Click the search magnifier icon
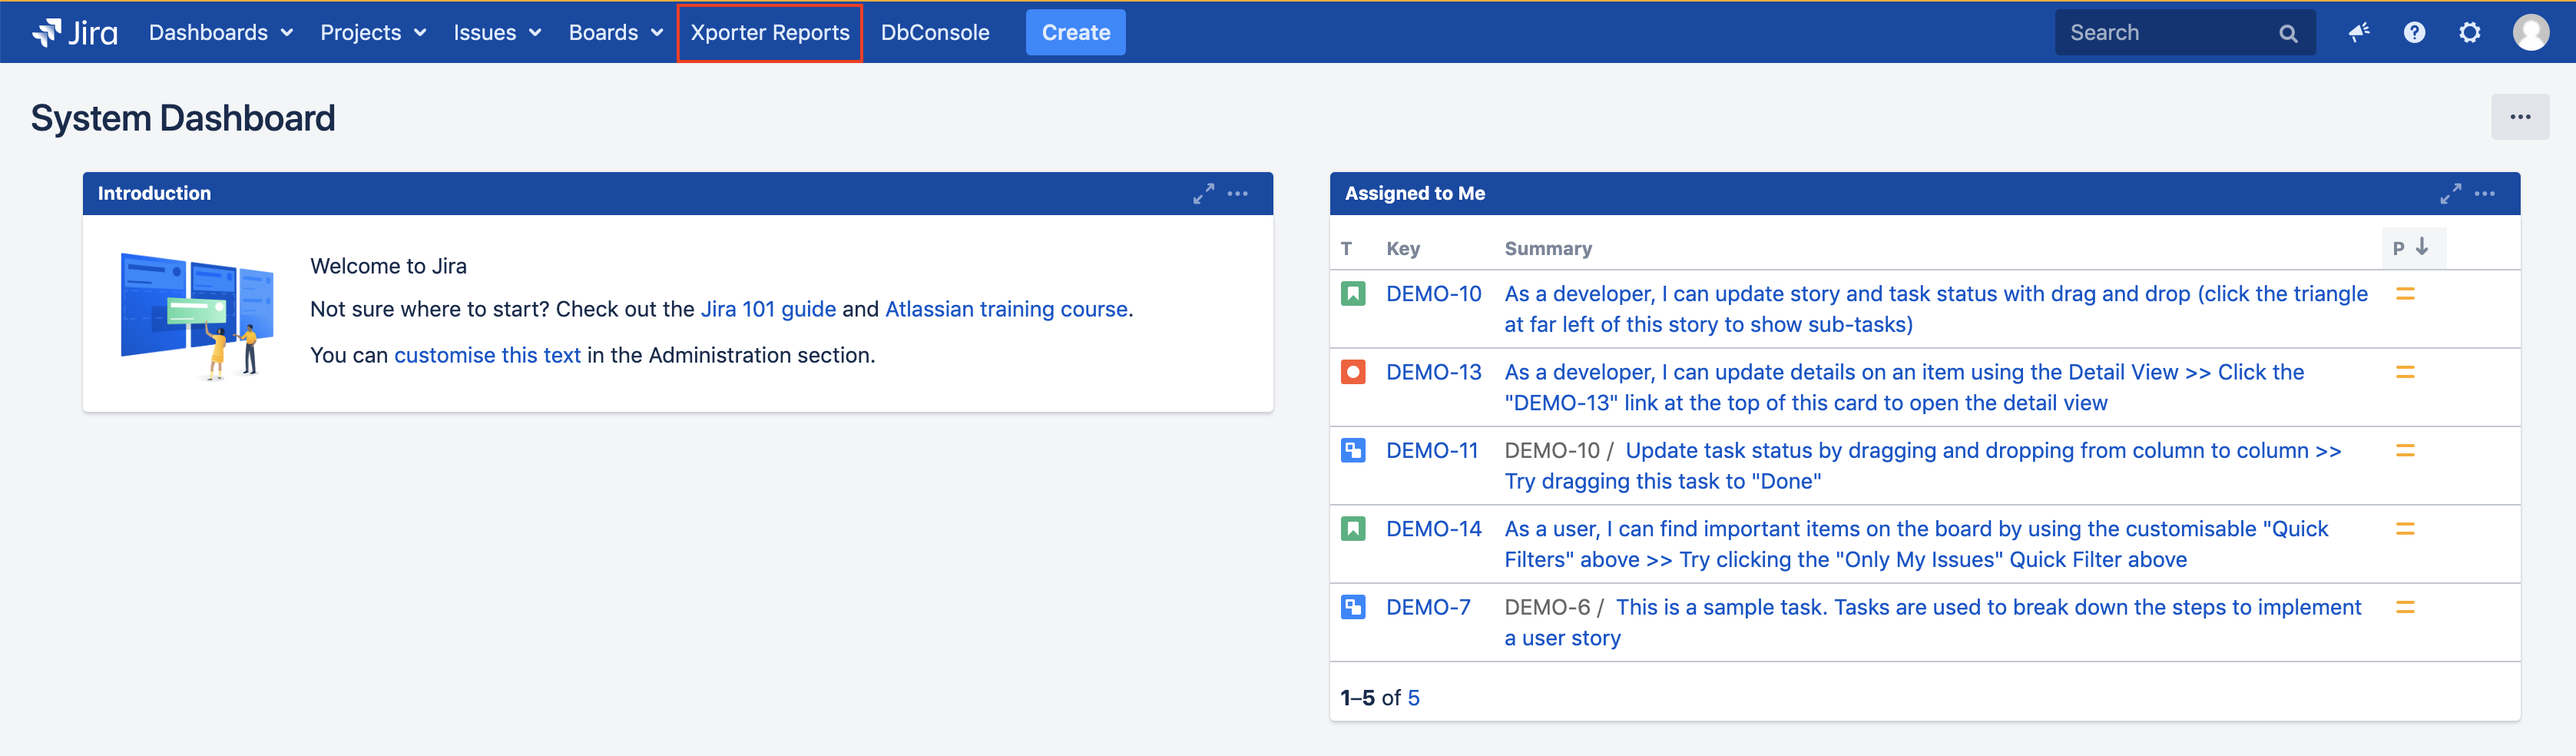The height and width of the screenshot is (756, 2576). click(2288, 34)
